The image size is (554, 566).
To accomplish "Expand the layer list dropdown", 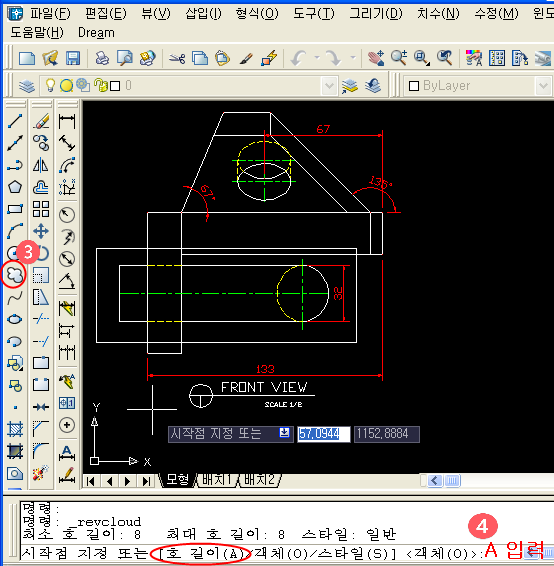I will [329, 86].
